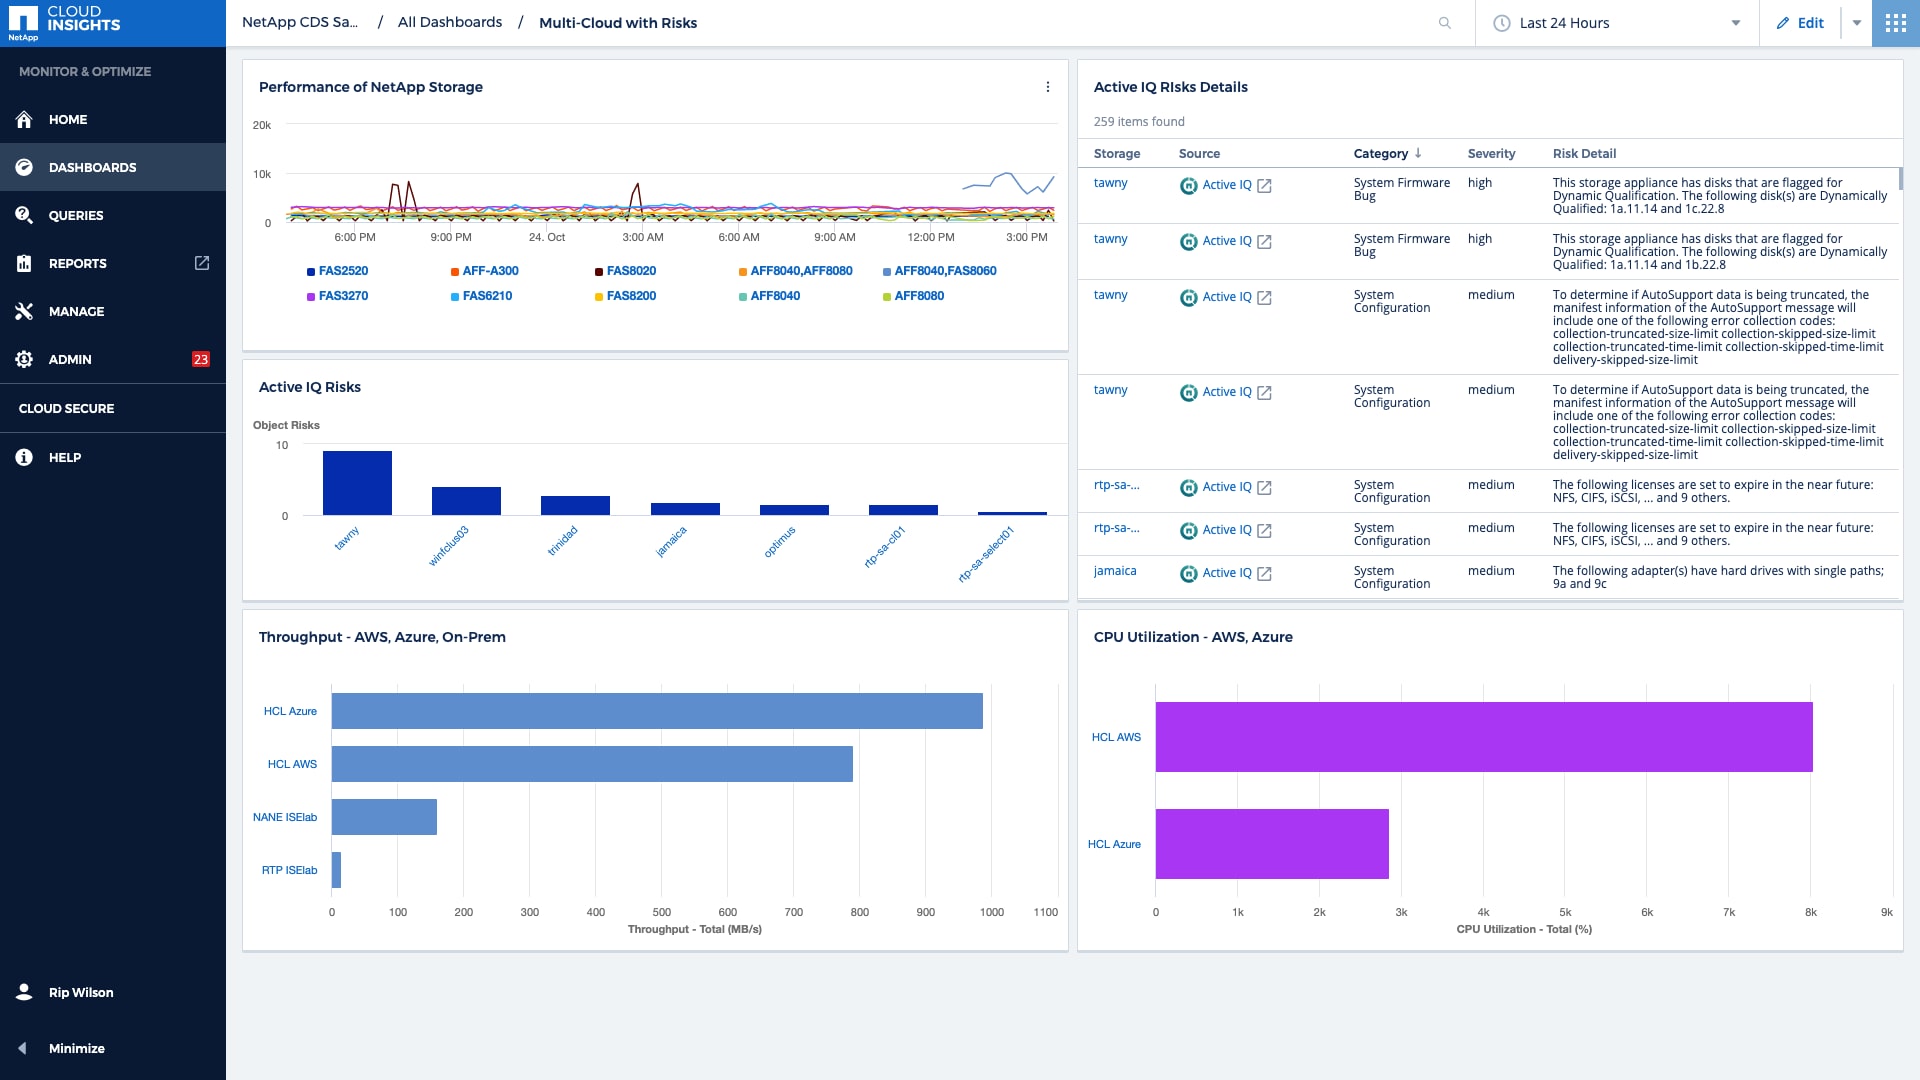Click Minimize sidebar label
Screen dimensions: 1920x1080
[x=77, y=1049]
